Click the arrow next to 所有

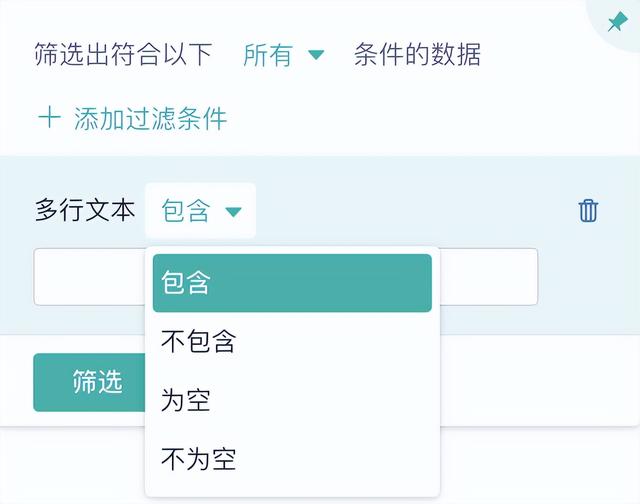coord(316,55)
